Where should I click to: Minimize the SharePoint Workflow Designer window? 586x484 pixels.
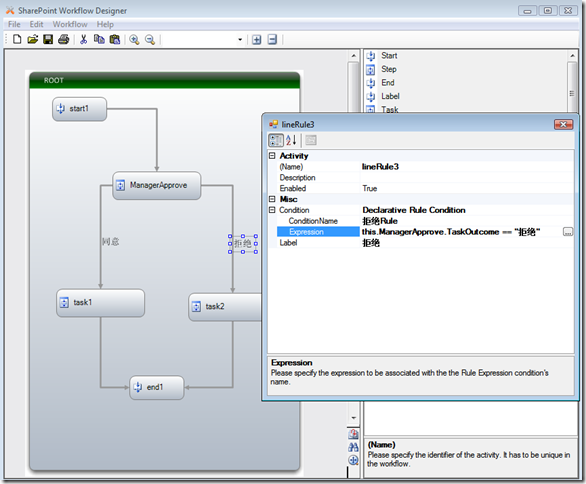[x=527, y=11]
